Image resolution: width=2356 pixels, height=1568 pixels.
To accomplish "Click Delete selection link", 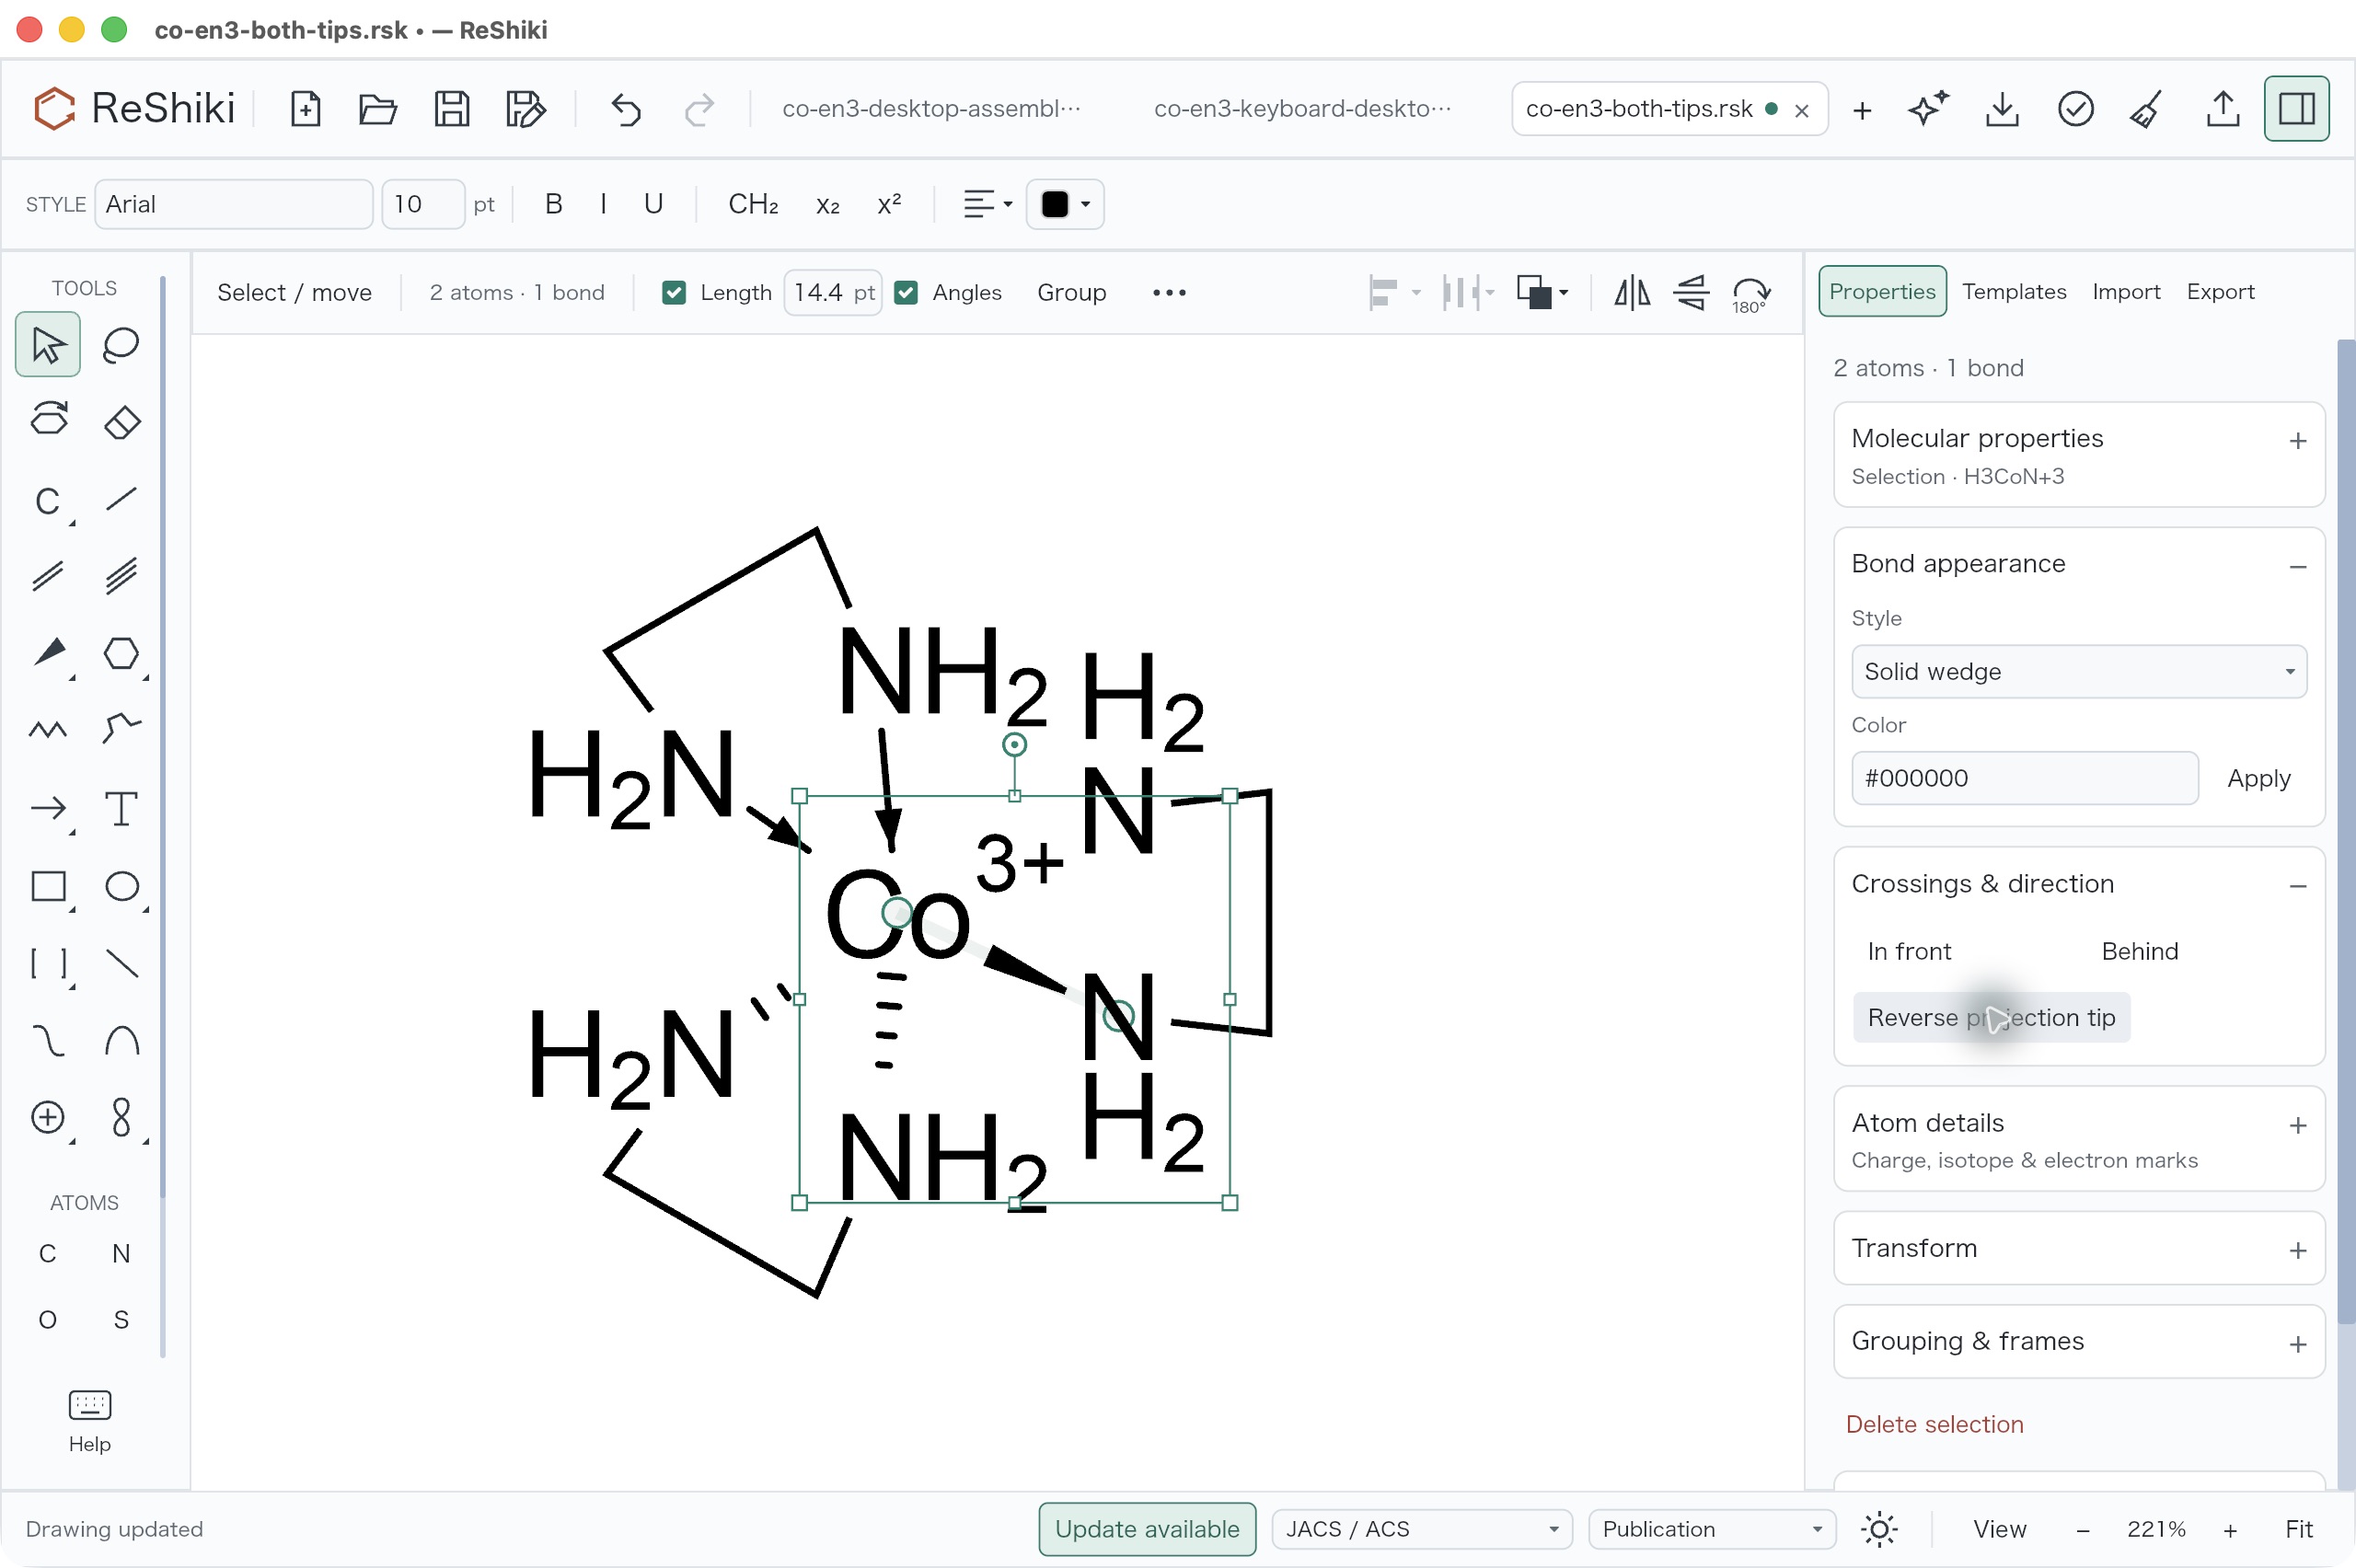I will (x=1934, y=1424).
